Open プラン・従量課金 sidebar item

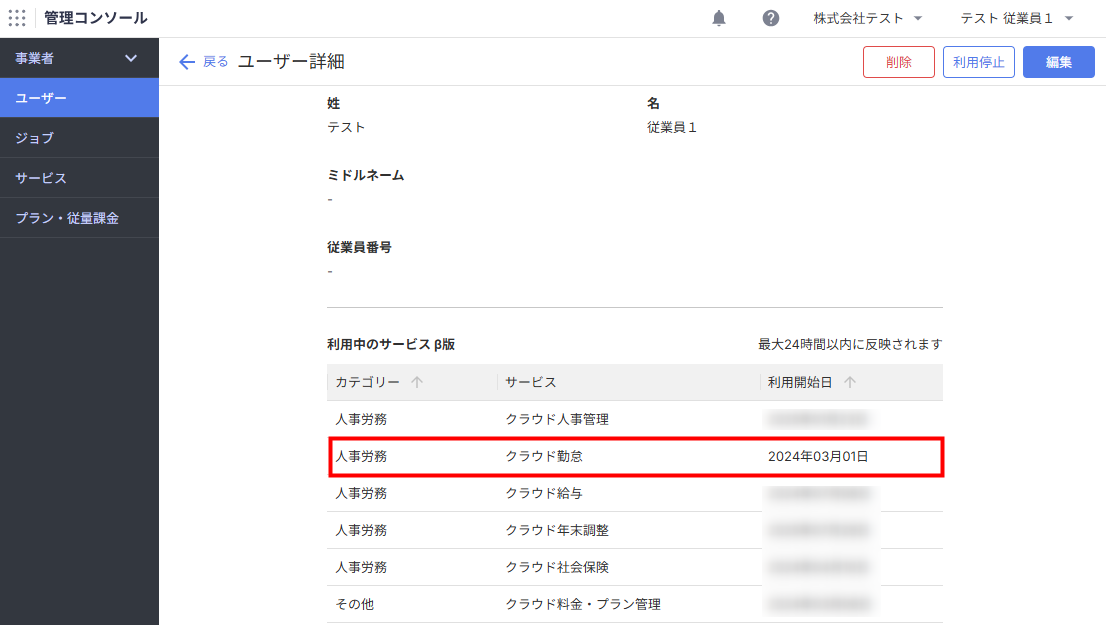79,218
